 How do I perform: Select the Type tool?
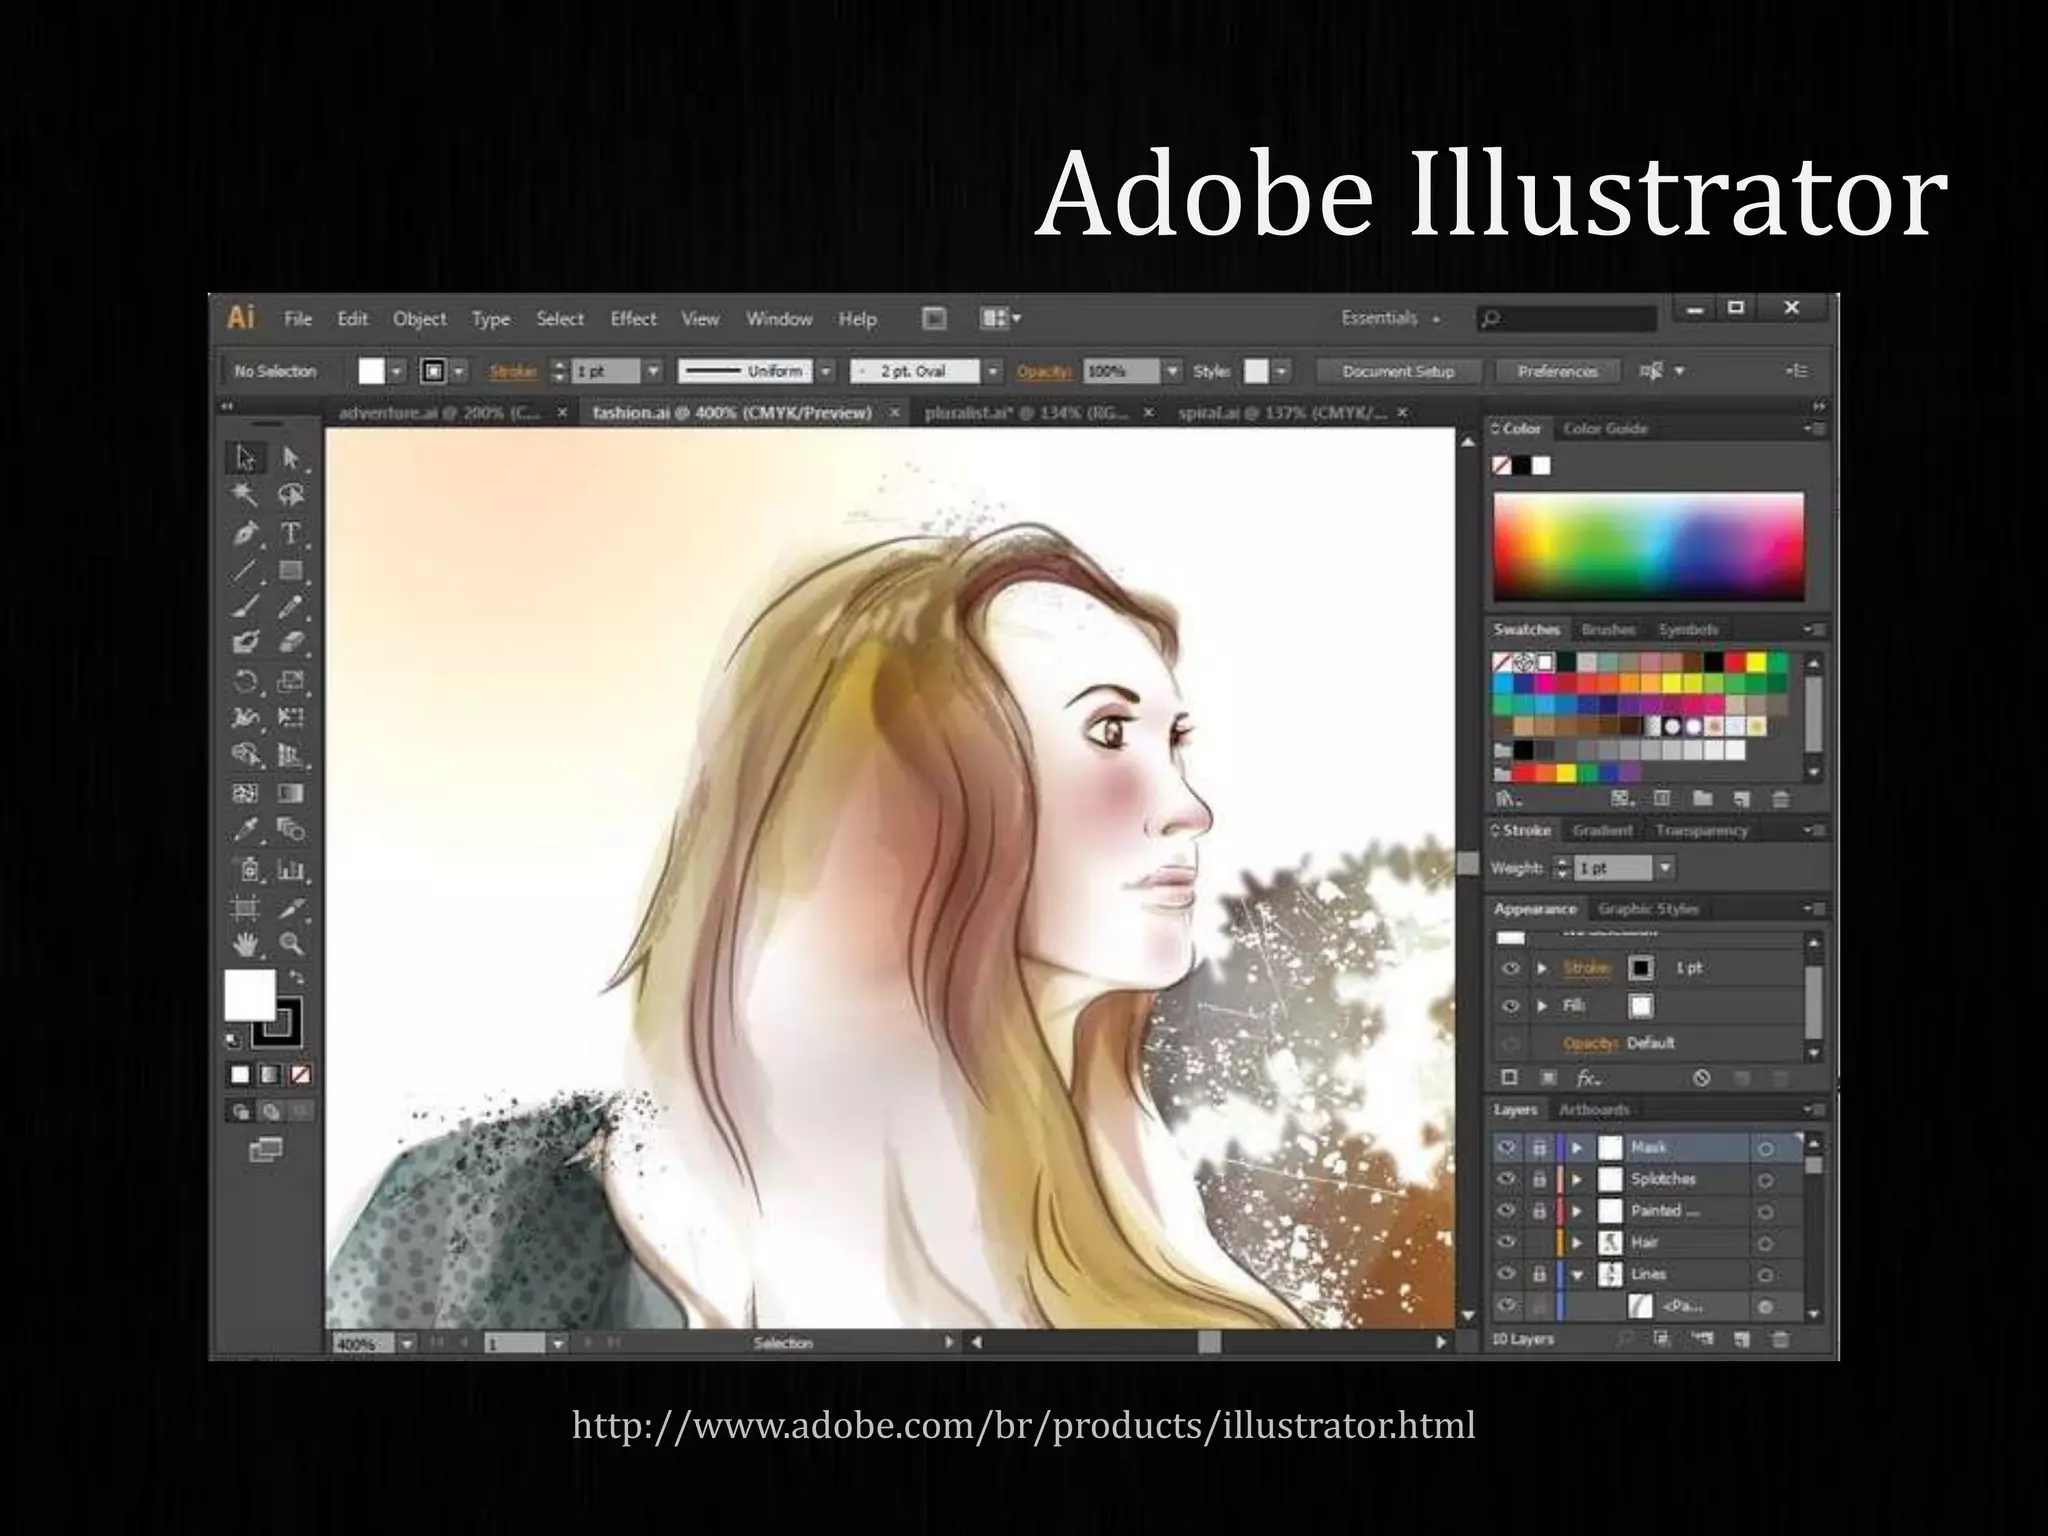point(291,533)
